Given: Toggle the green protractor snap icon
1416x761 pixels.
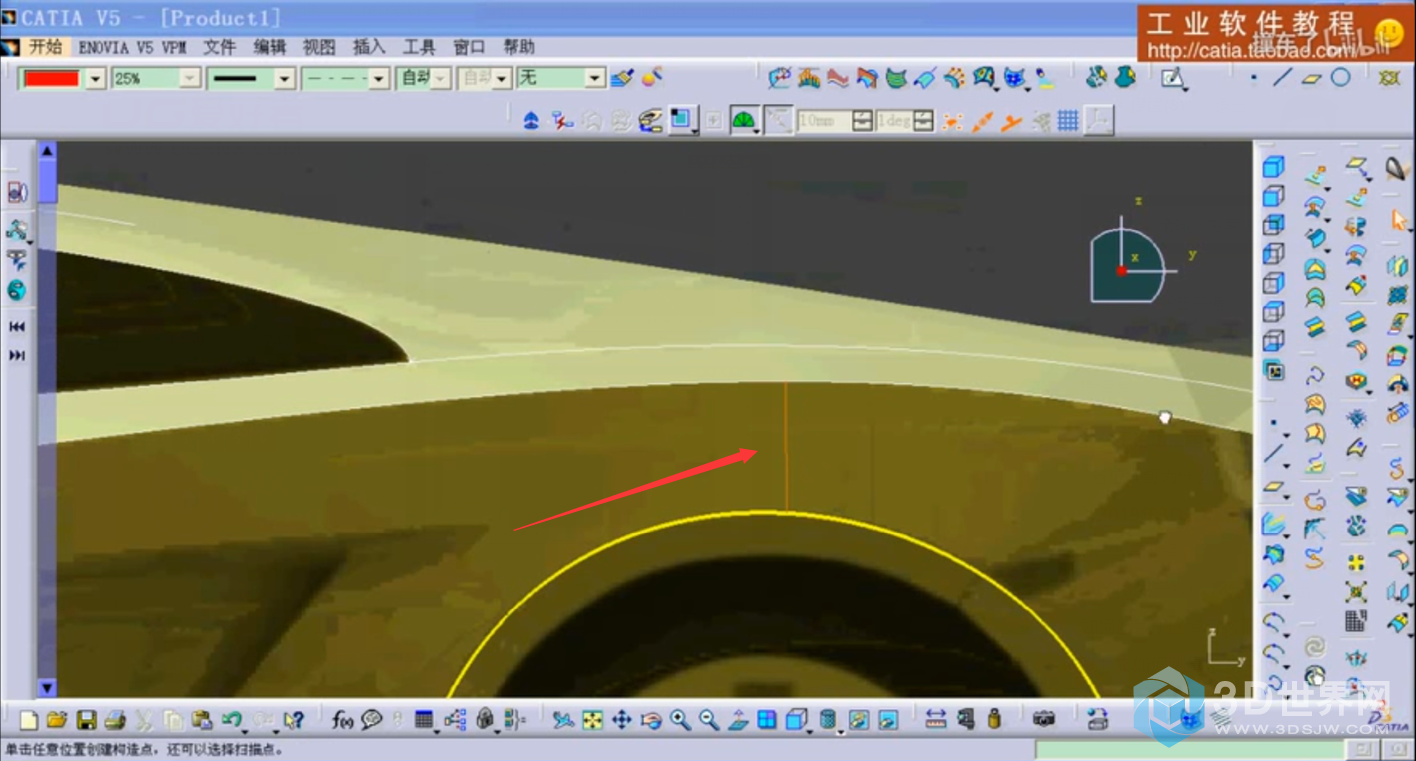Looking at the screenshot, I should 743,121.
